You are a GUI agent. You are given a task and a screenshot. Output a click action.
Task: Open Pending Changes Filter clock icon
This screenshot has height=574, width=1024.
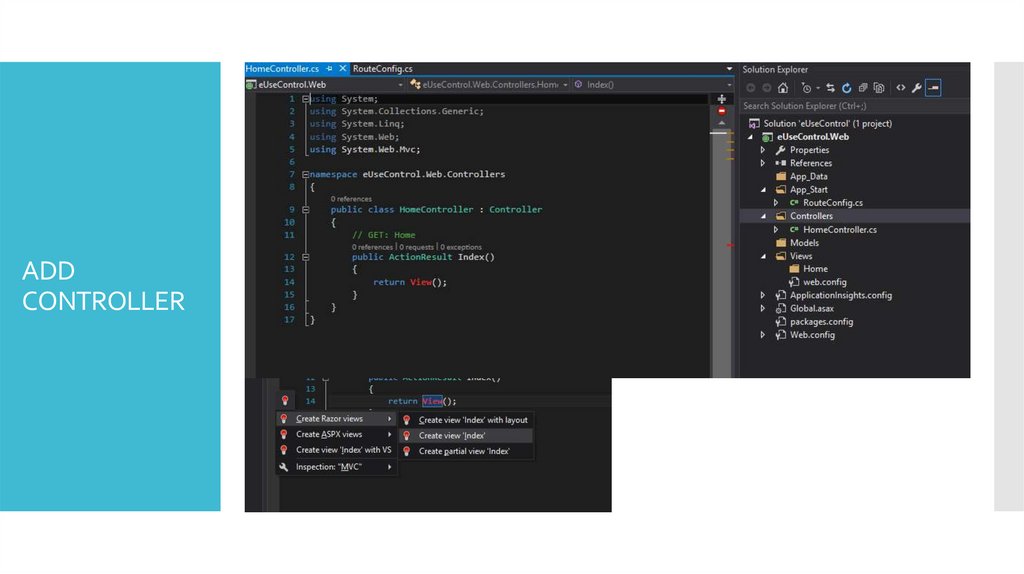(807, 88)
